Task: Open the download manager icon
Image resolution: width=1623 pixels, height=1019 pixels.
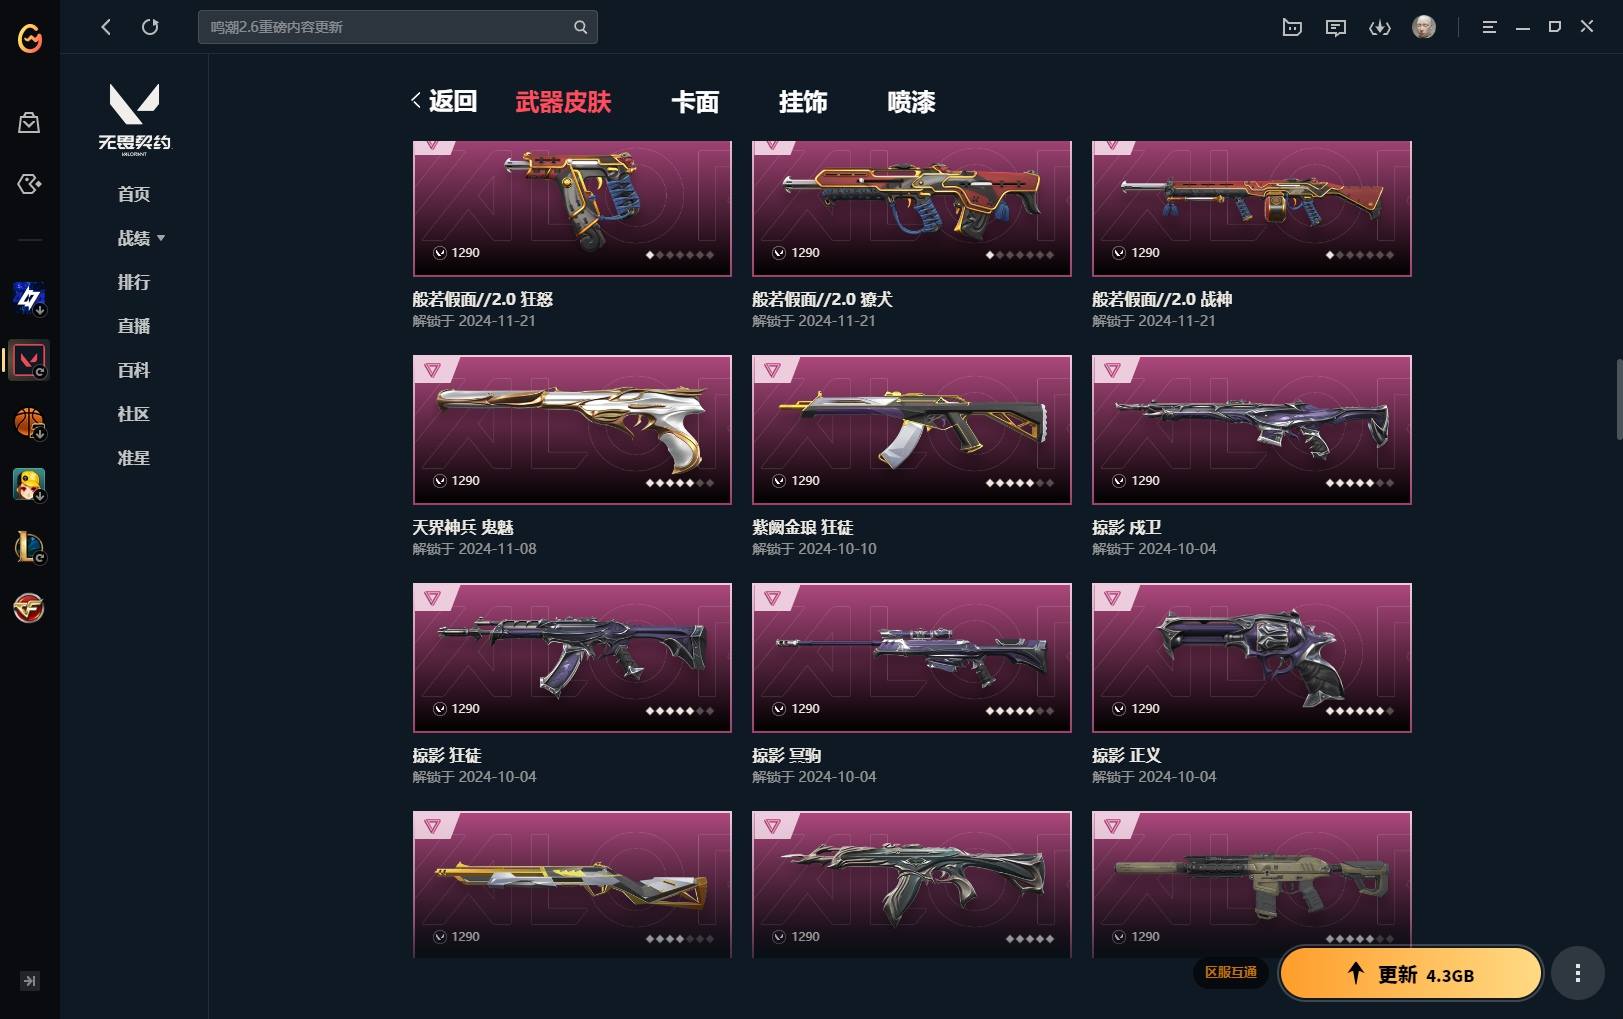Action: click(x=1380, y=27)
